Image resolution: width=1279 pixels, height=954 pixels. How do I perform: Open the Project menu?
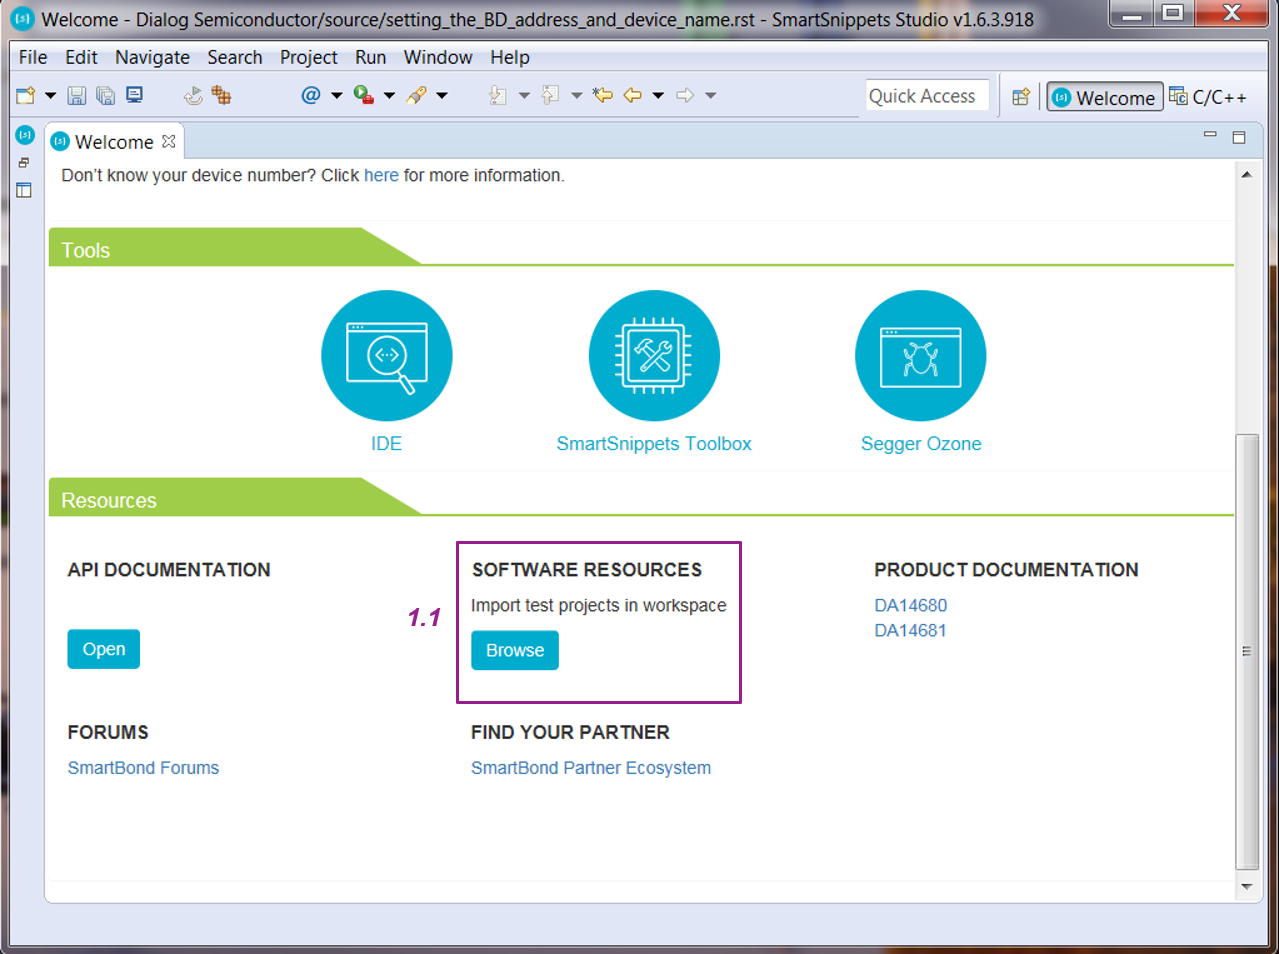pyautogui.click(x=309, y=57)
